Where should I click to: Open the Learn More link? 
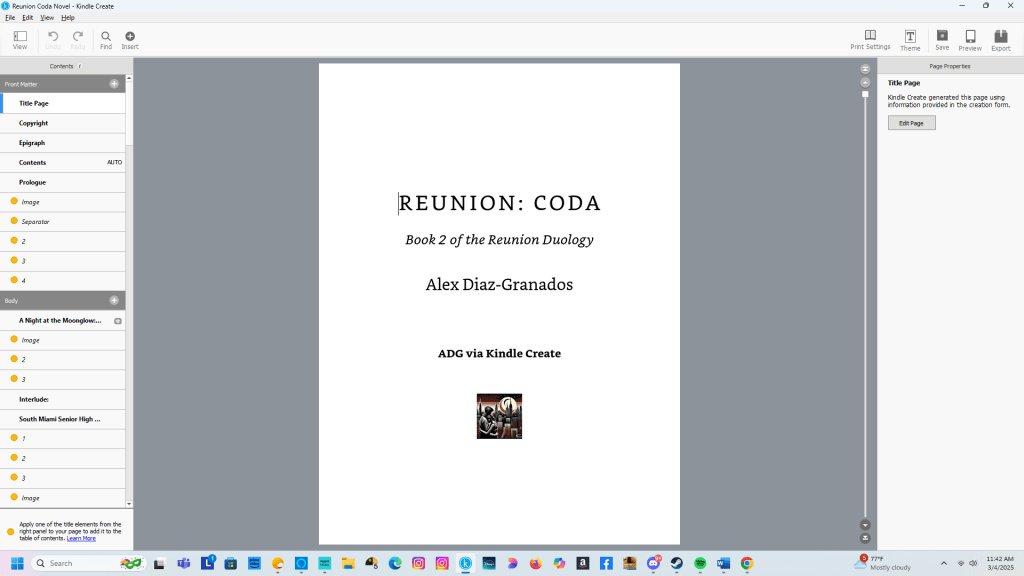(x=80, y=537)
